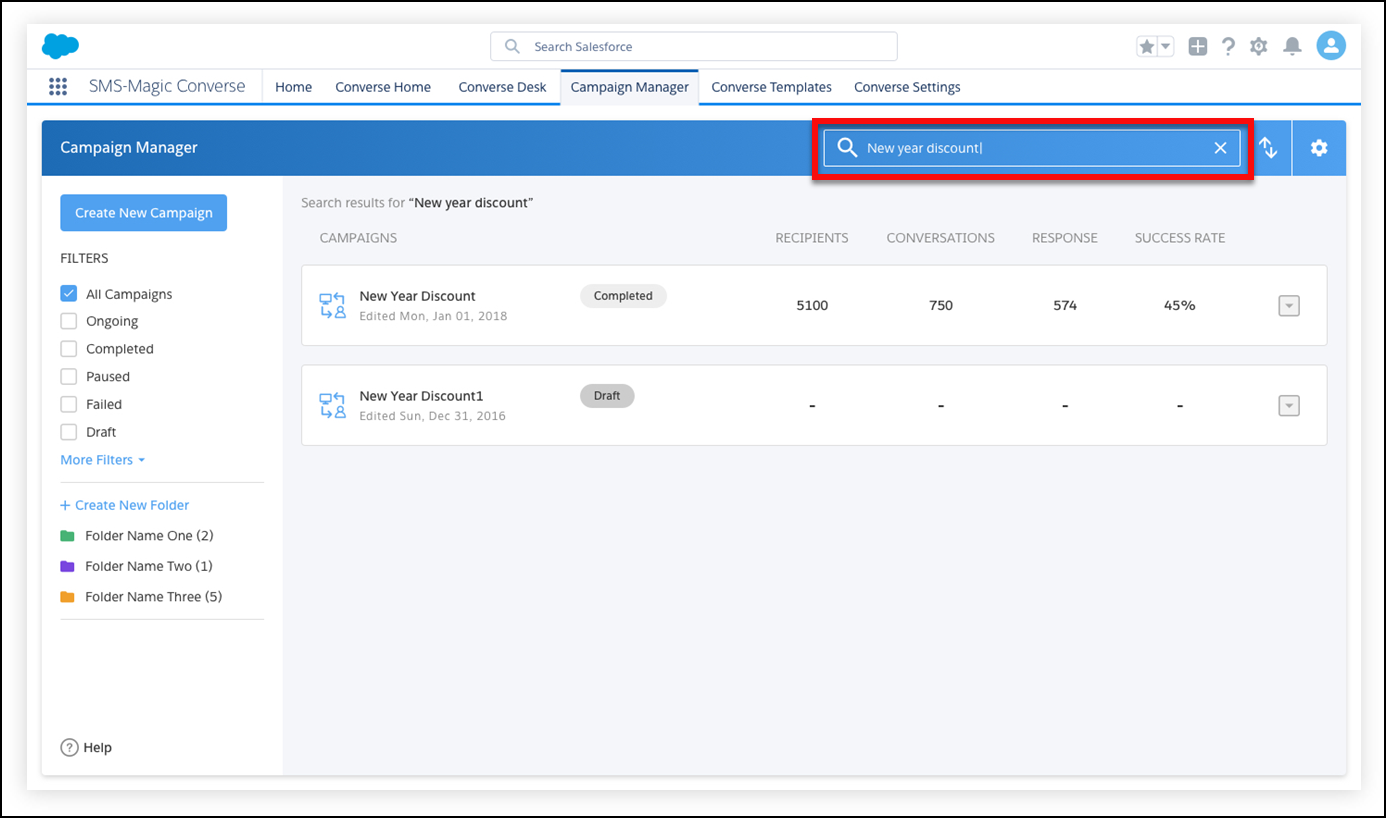Click the RESPONSE column header

[1065, 238]
